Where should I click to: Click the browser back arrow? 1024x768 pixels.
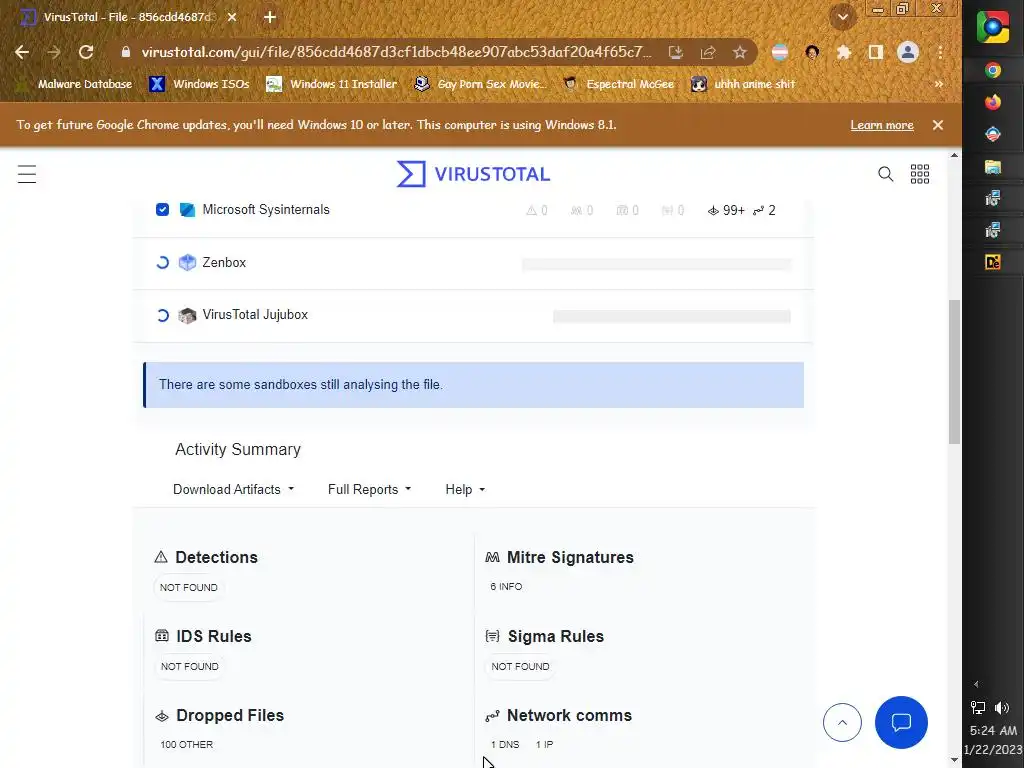[x=22, y=52]
